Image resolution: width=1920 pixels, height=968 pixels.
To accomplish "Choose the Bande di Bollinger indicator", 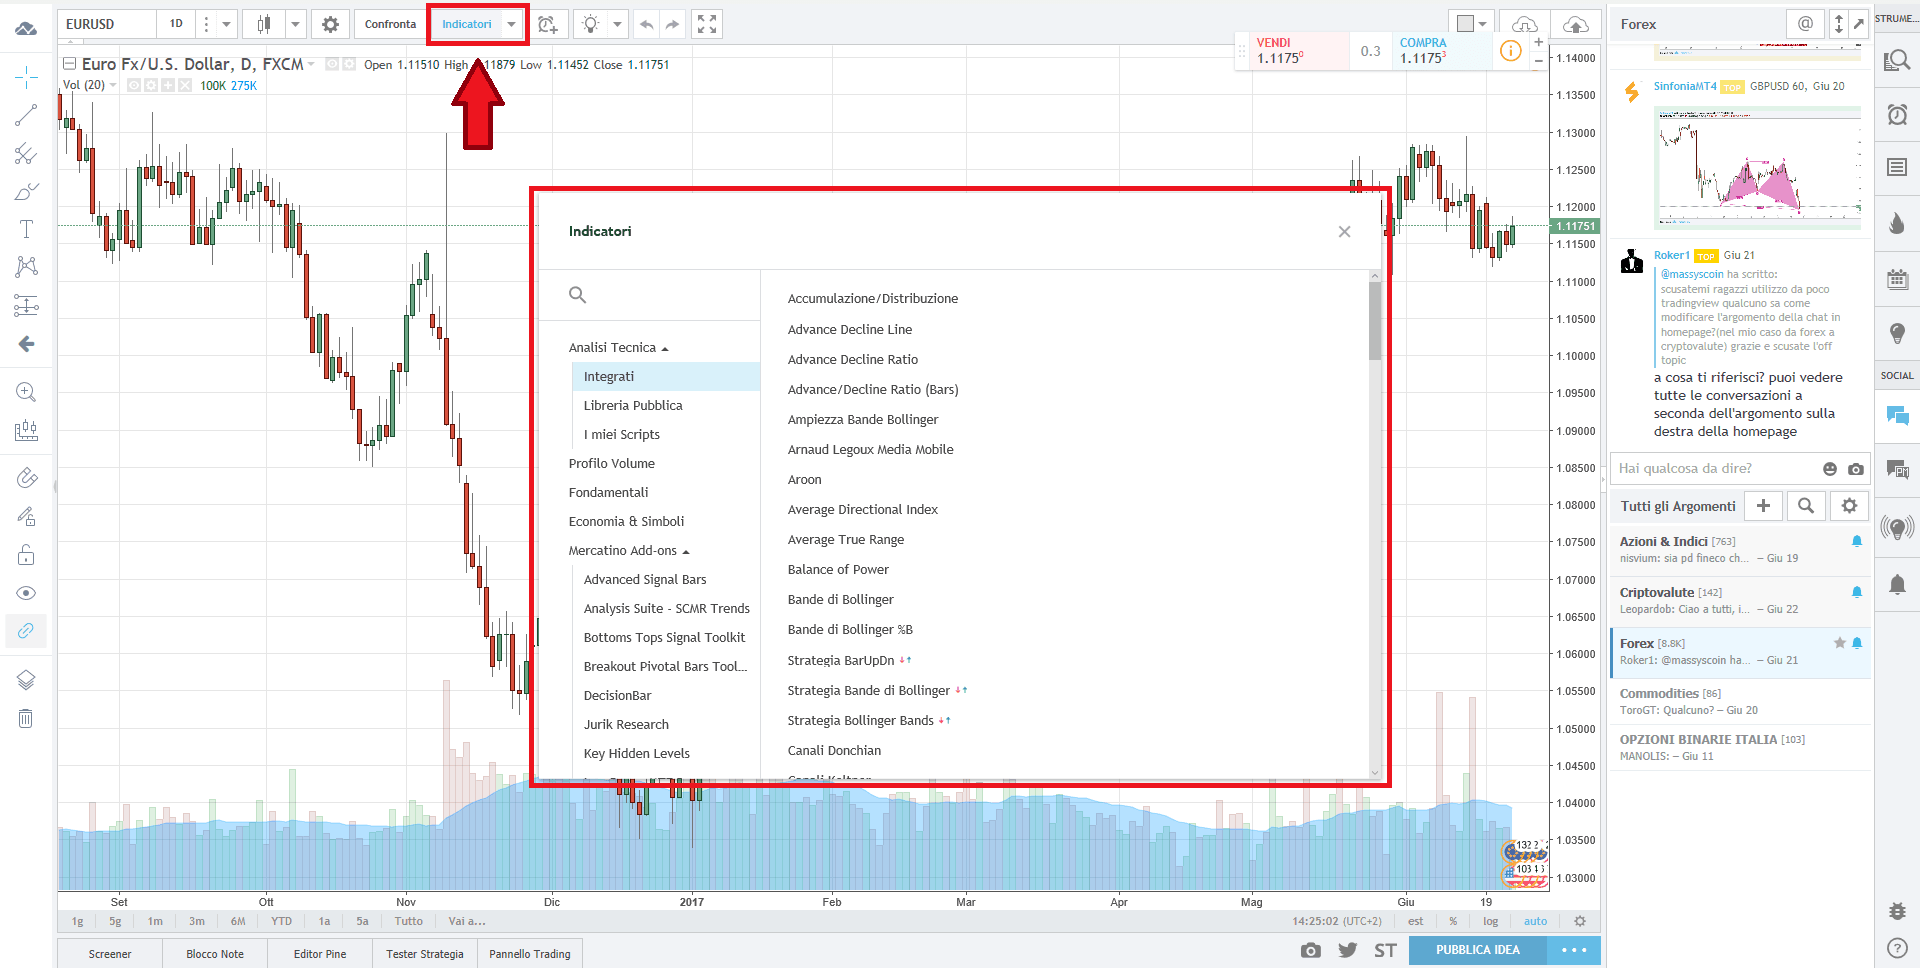I will click(x=841, y=599).
